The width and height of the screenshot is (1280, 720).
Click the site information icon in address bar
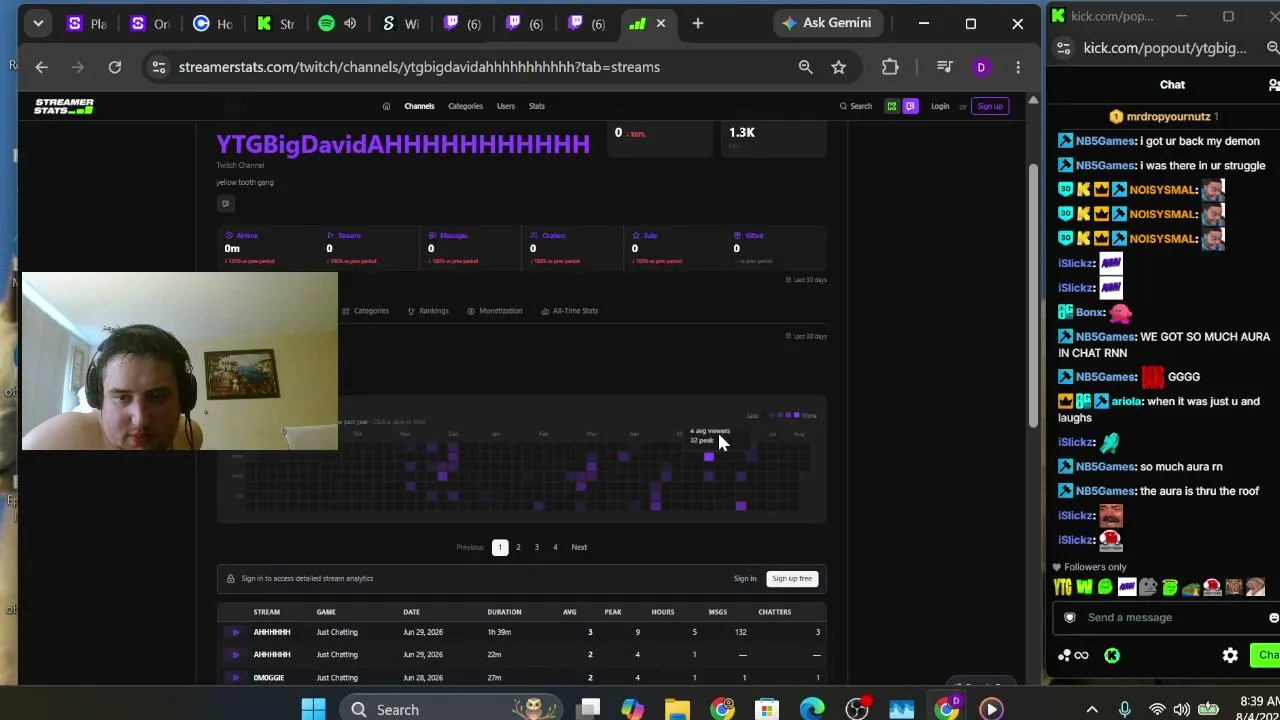click(158, 67)
